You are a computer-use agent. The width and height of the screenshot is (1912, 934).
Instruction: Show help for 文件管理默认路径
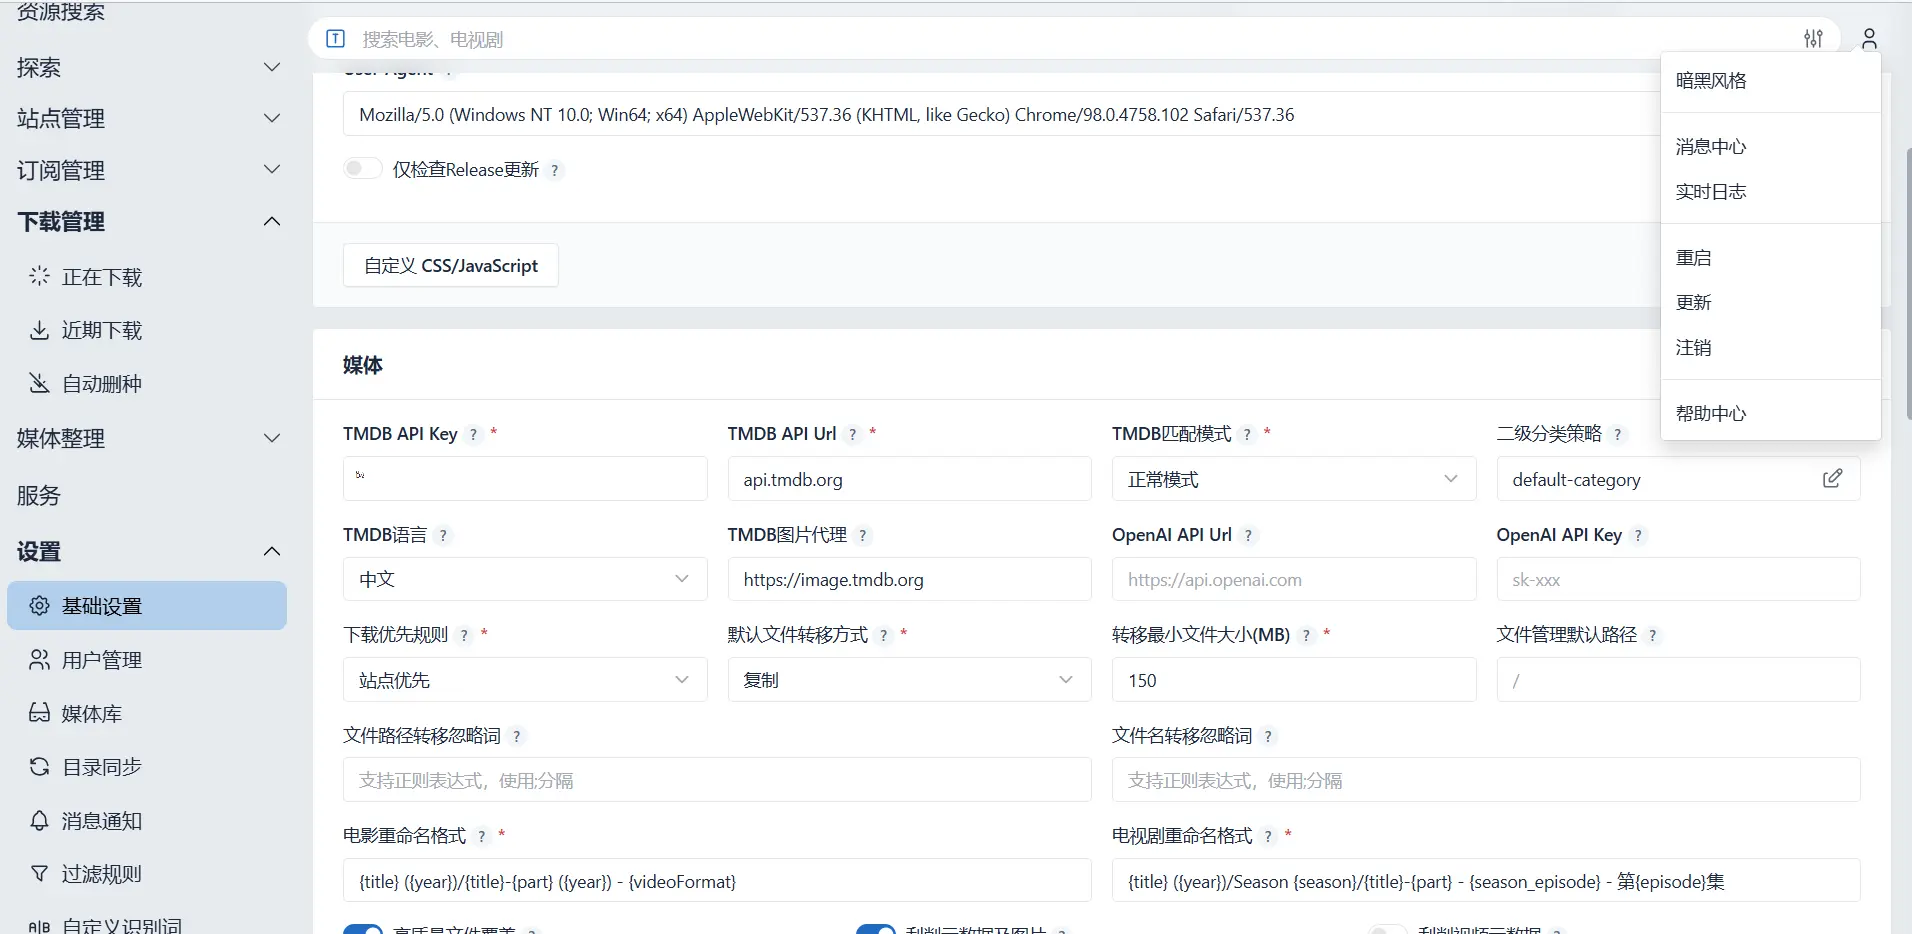click(1653, 635)
